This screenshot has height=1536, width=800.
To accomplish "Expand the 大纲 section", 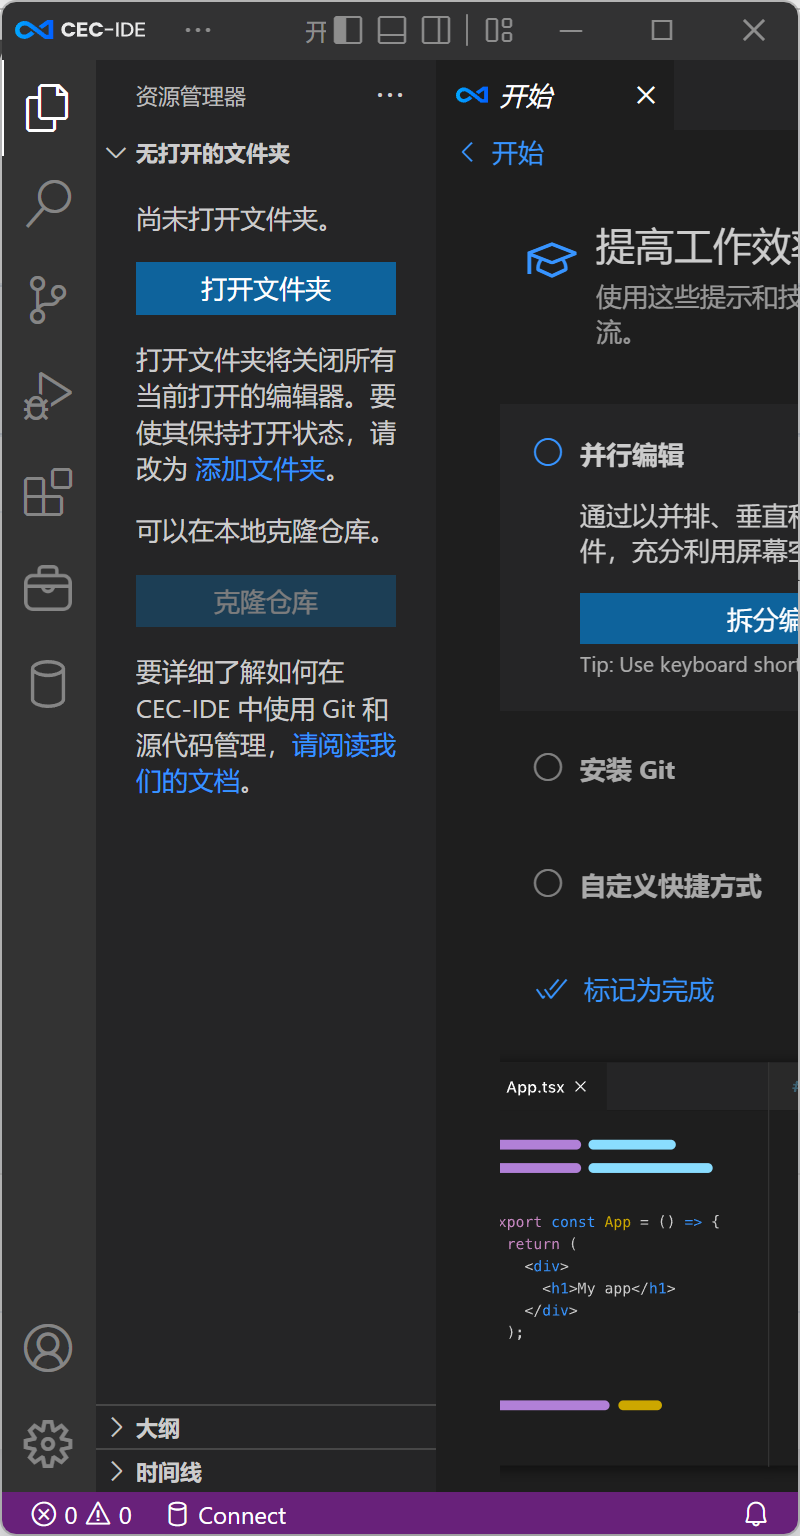I will point(266,1428).
